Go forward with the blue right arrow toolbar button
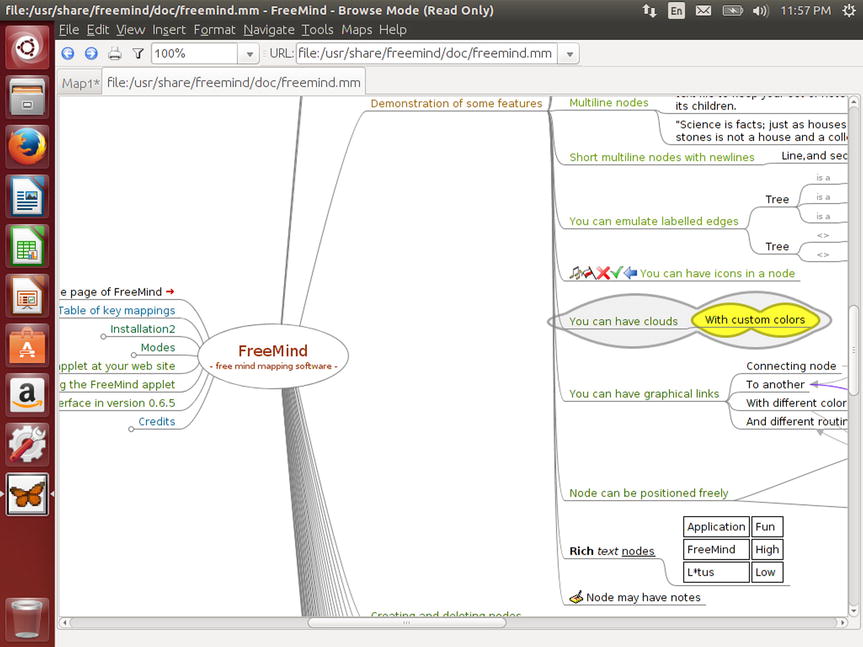Viewport: 863px width, 647px height. (x=91, y=53)
